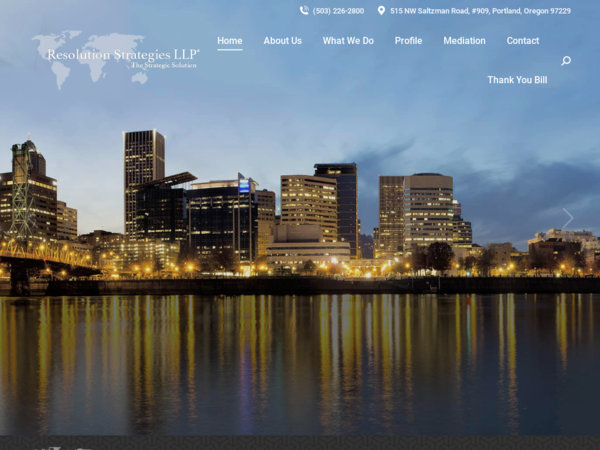Image resolution: width=600 pixels, height=450 pixels.
Task: Click the Resolution Strategies LLP logo
Action: click(116, 60)
